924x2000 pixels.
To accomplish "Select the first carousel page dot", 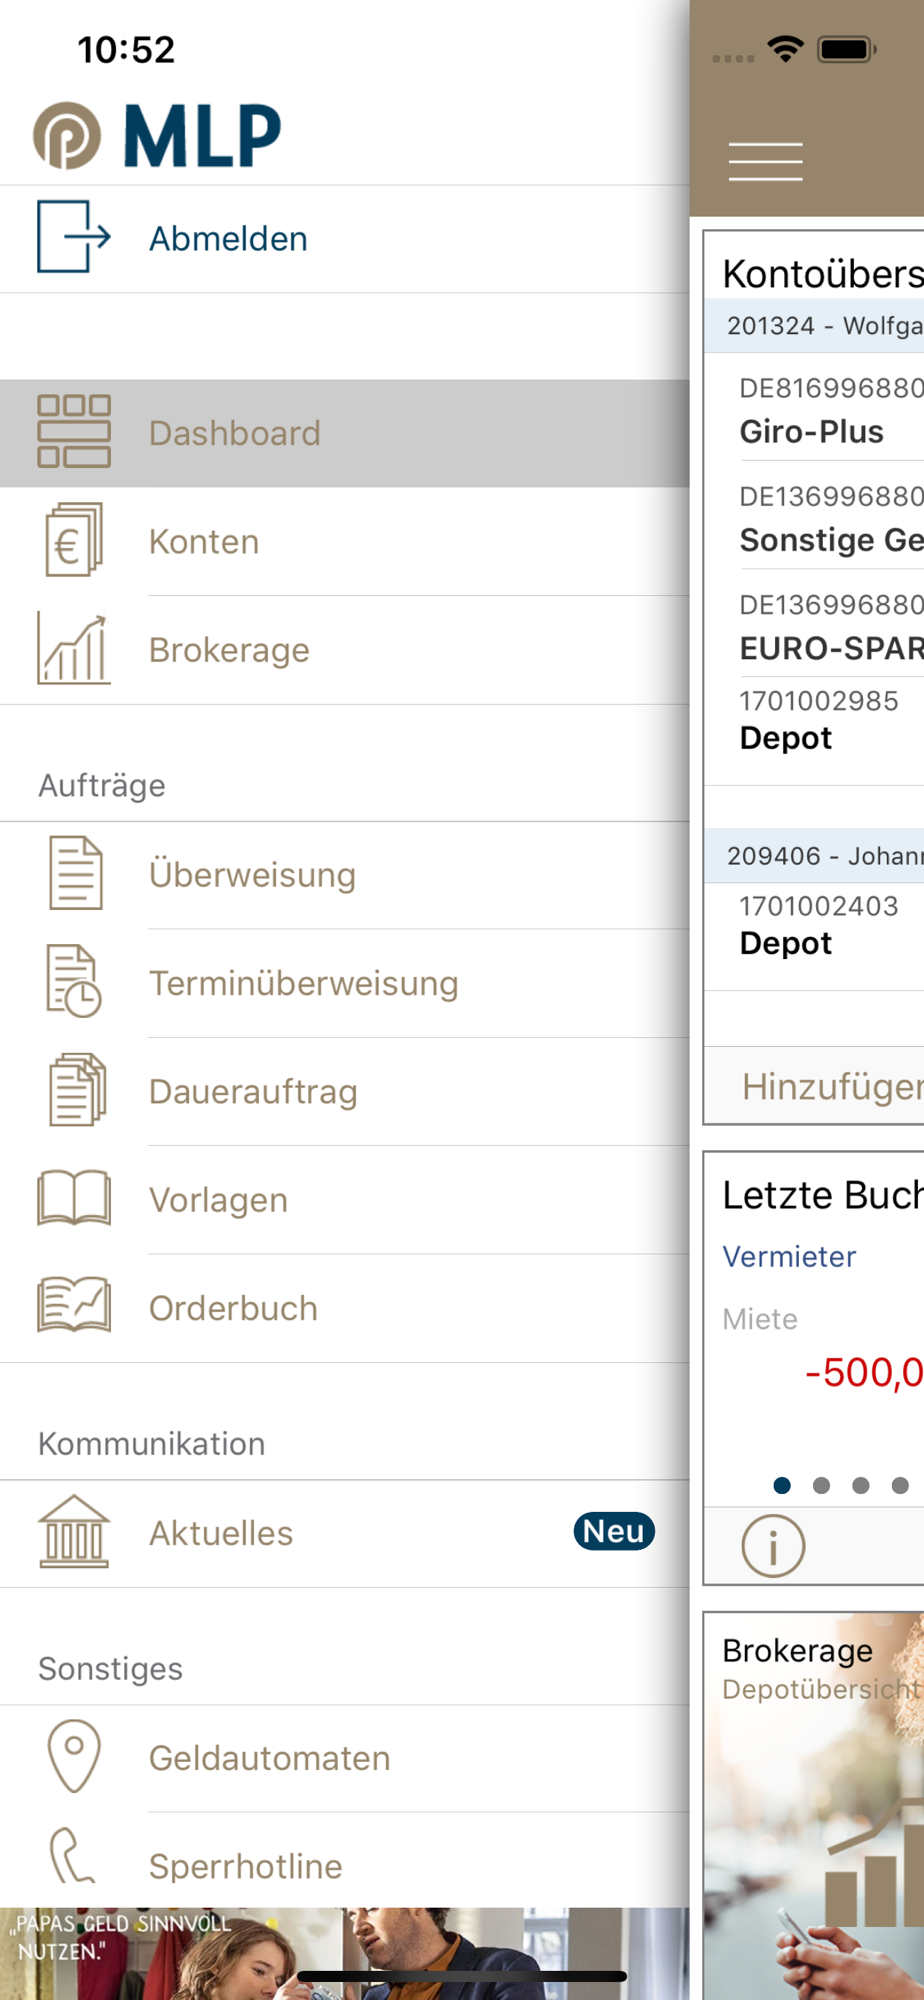I will (782, 1485).
